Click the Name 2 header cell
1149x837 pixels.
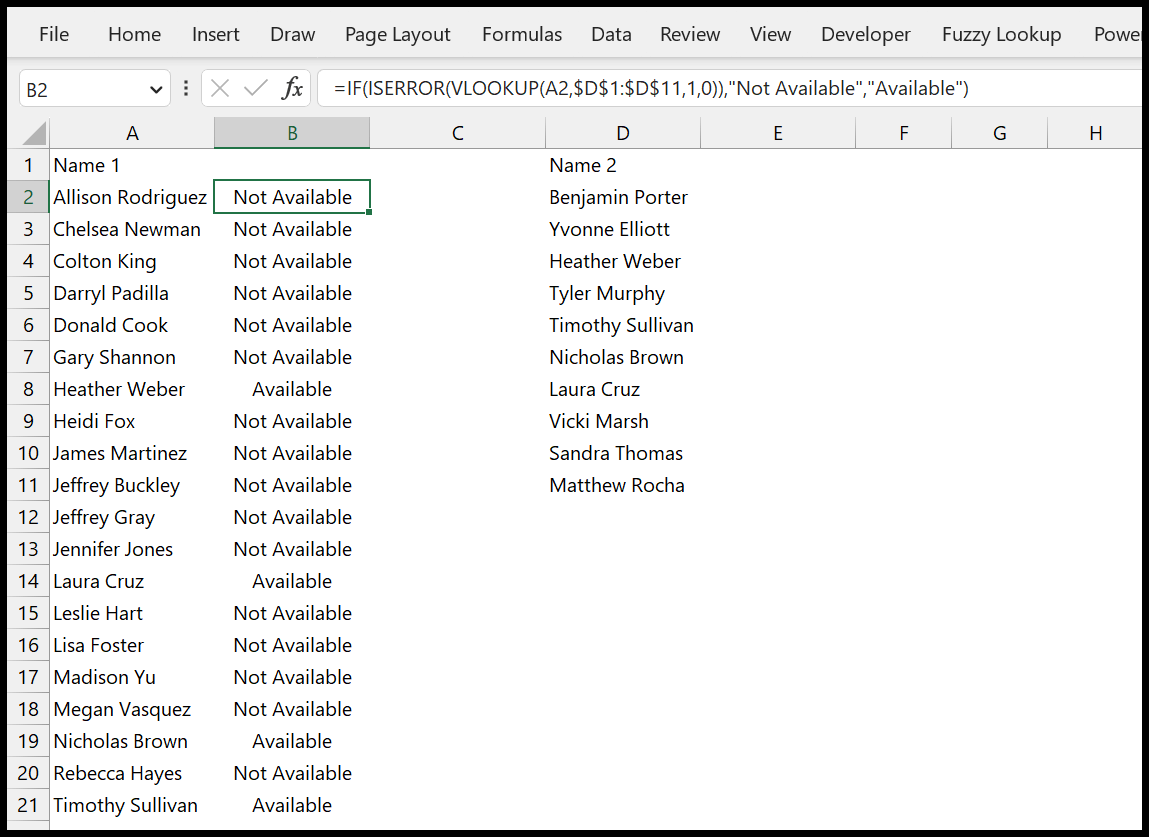tap(582, 165)
